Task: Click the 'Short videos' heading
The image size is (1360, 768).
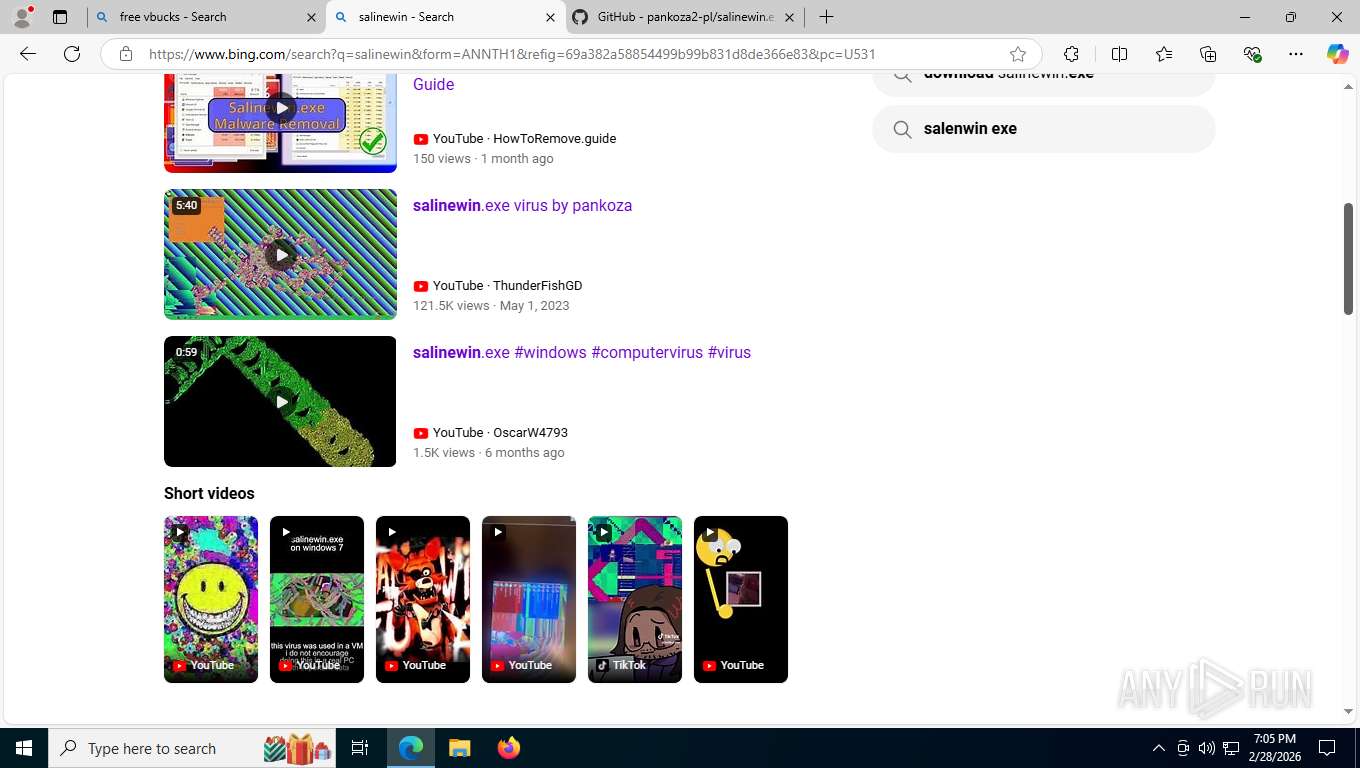Action: pos(209,493)
